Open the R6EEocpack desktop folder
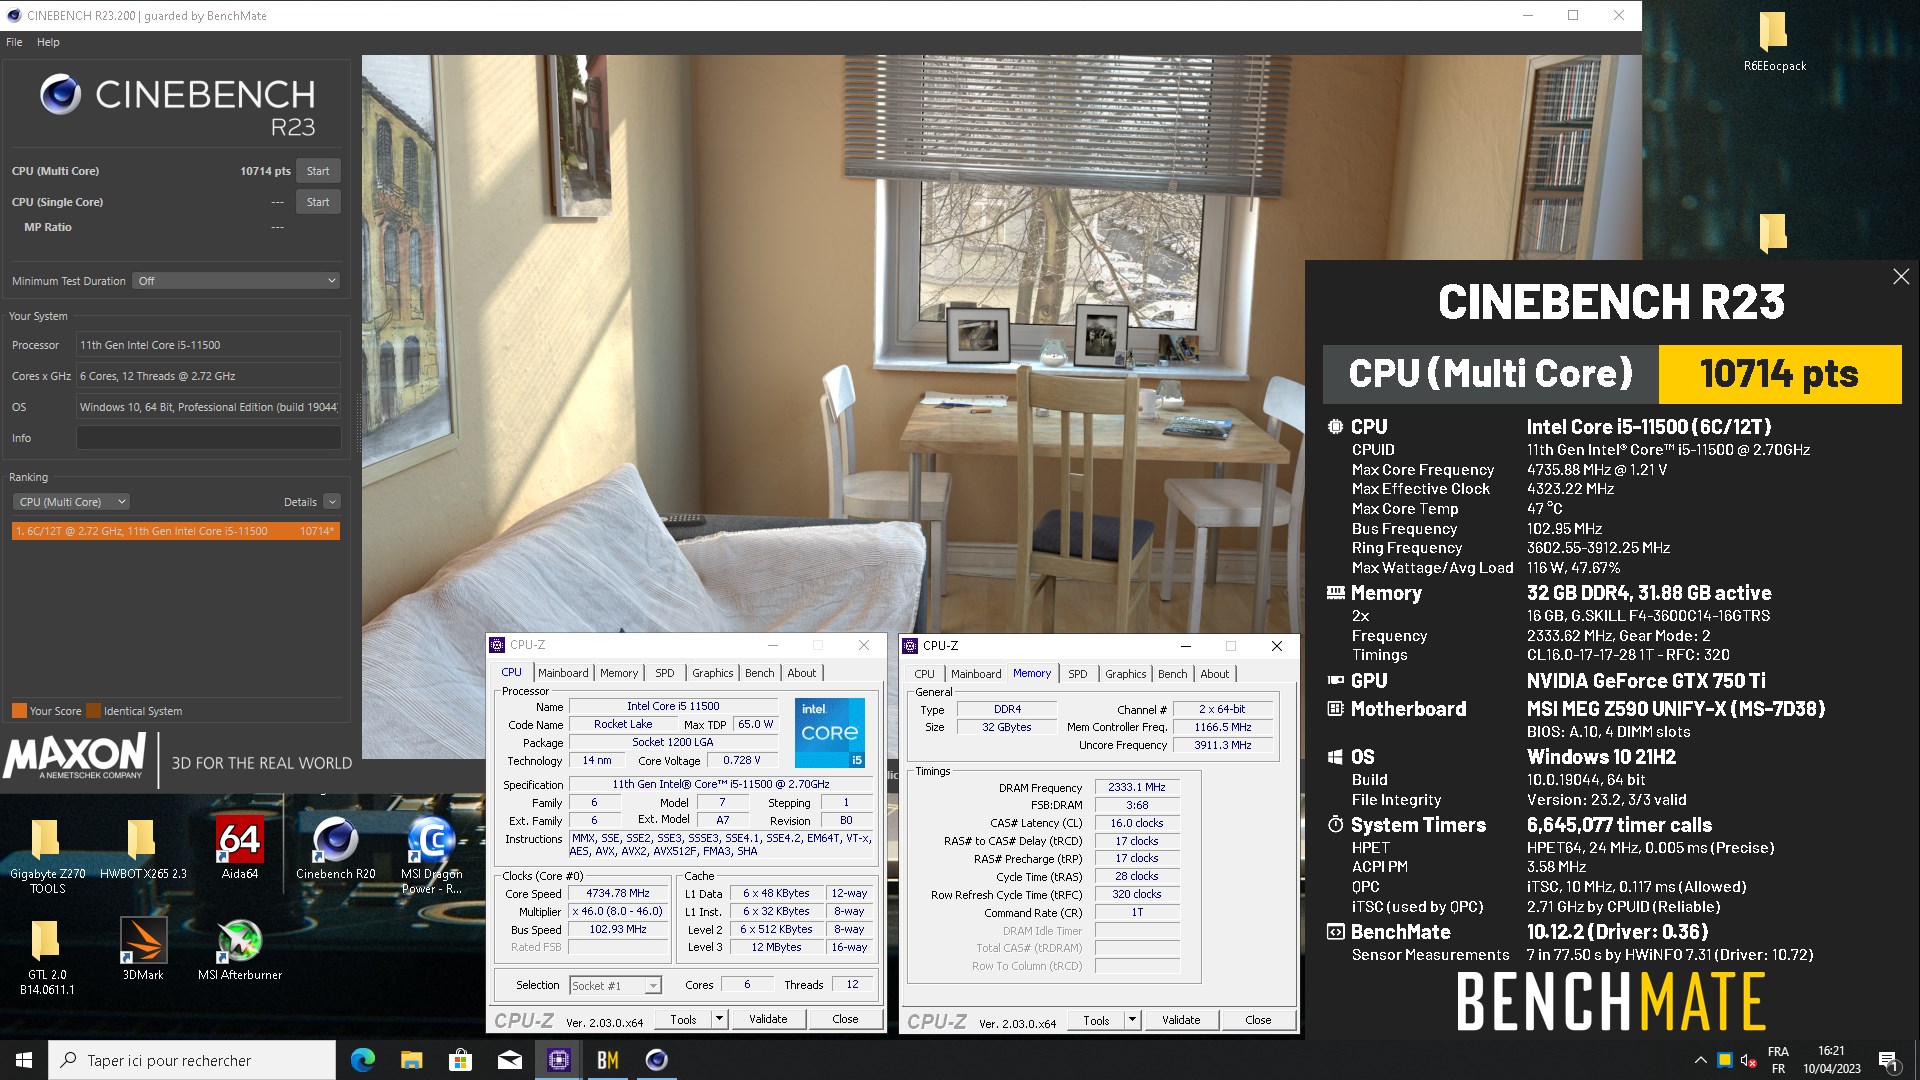Image resolution: width=1920 pixels, height=1080 pixels. point(1774,42)
